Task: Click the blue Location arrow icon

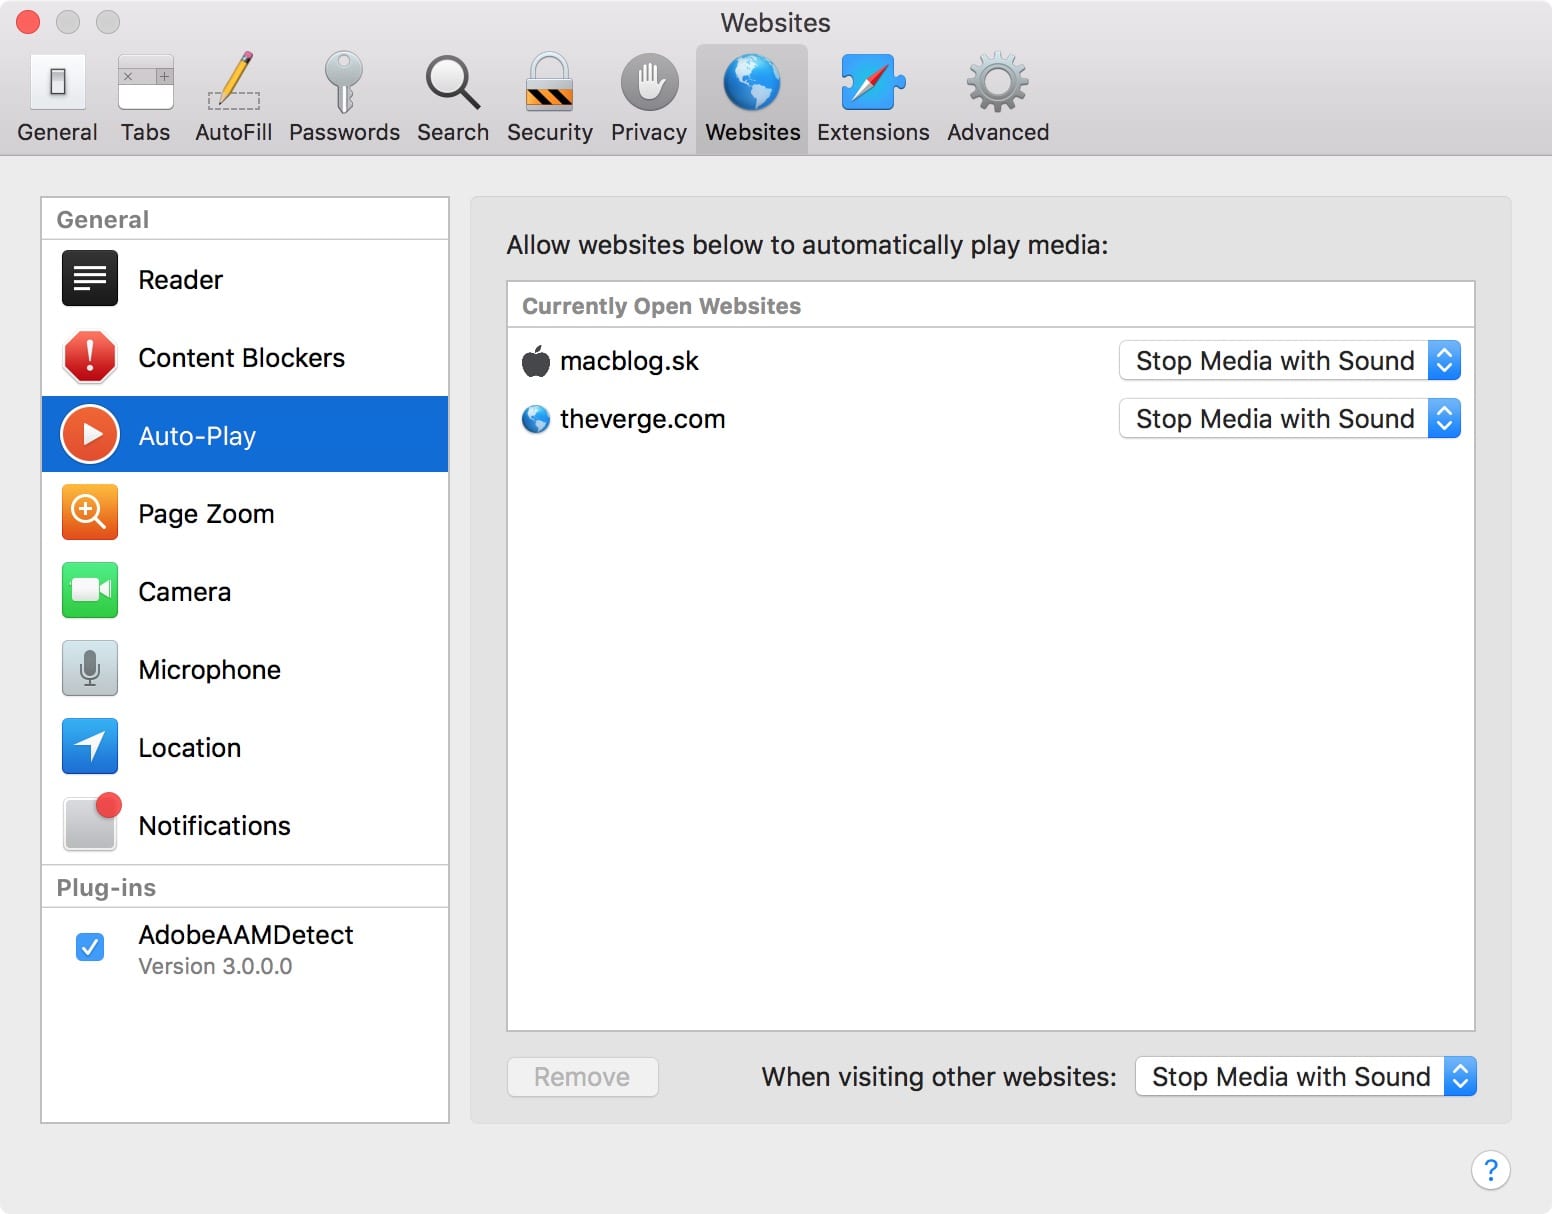Action: click(90, 747)
